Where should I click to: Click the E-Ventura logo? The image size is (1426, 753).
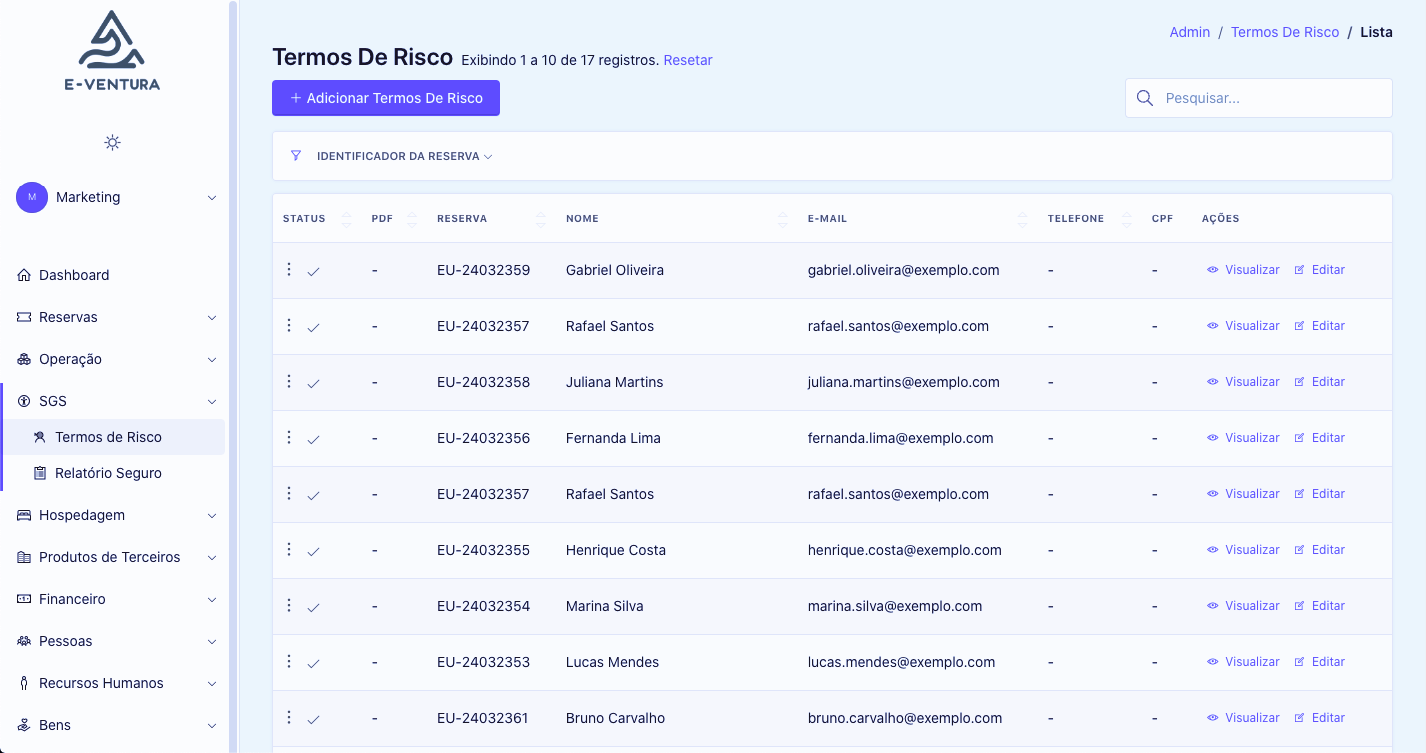click(112, 52)
